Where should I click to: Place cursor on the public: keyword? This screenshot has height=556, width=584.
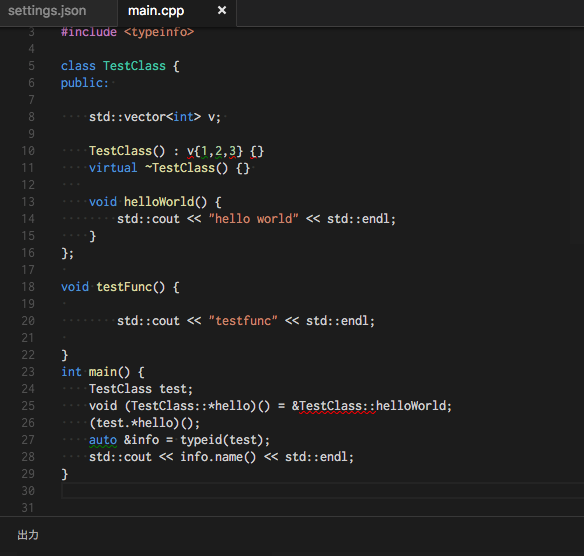pyautogui.click(x=85, y=83)
